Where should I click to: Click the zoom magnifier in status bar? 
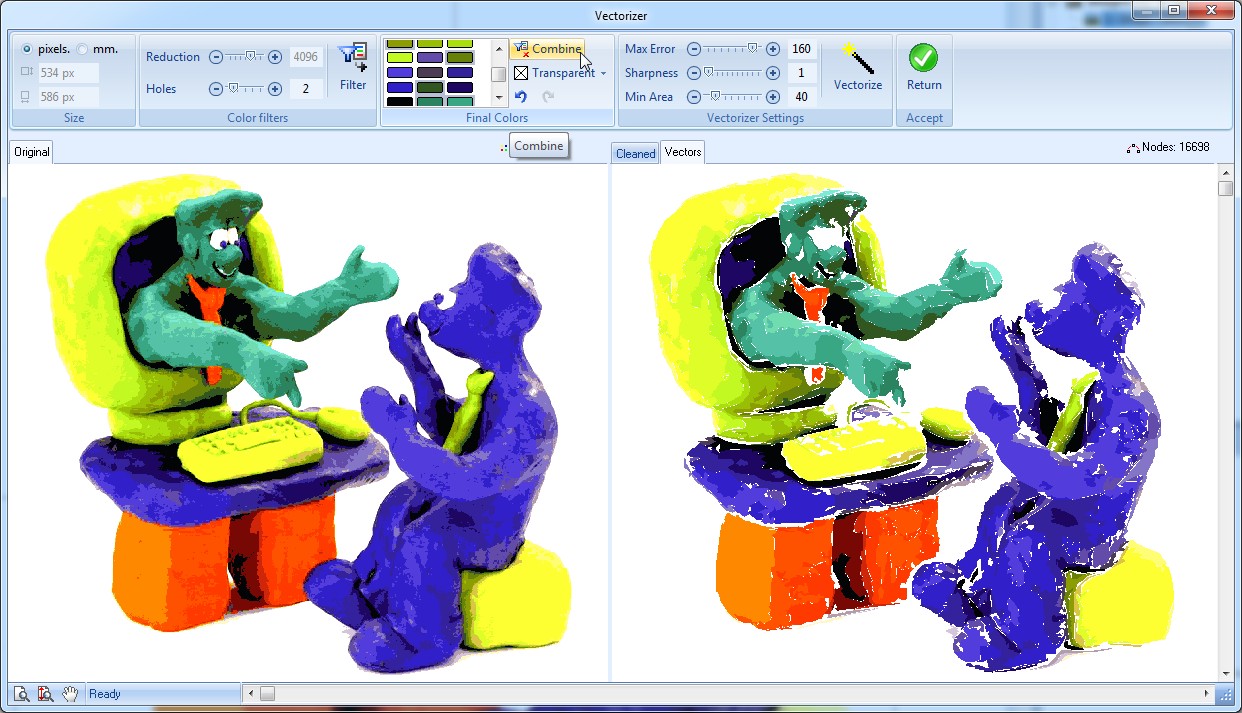(20, 694)
